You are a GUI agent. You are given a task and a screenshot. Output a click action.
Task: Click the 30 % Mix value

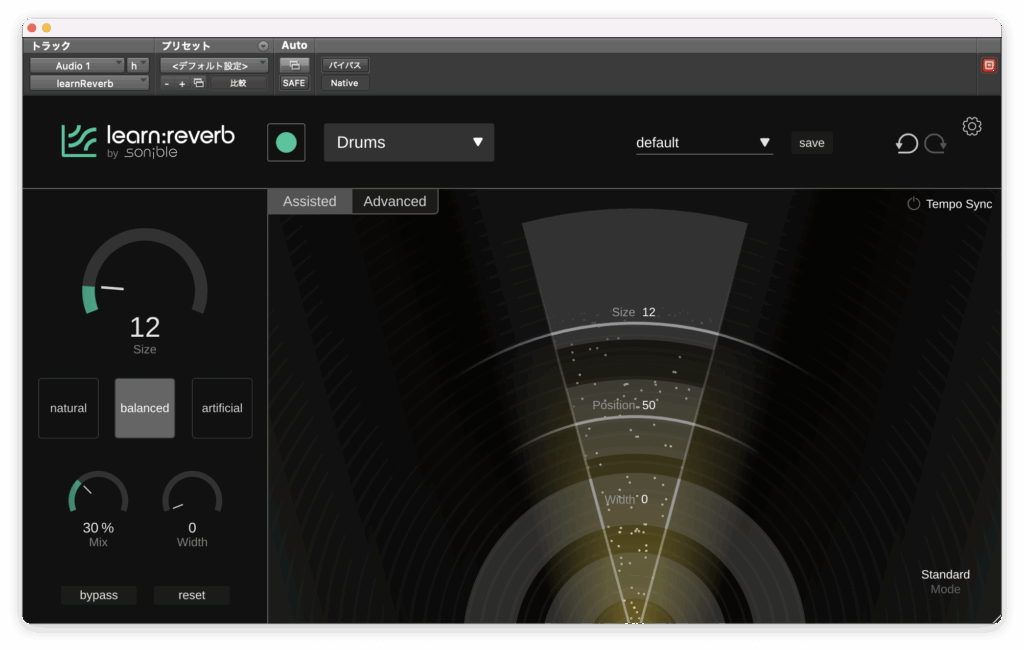[98, 528]
